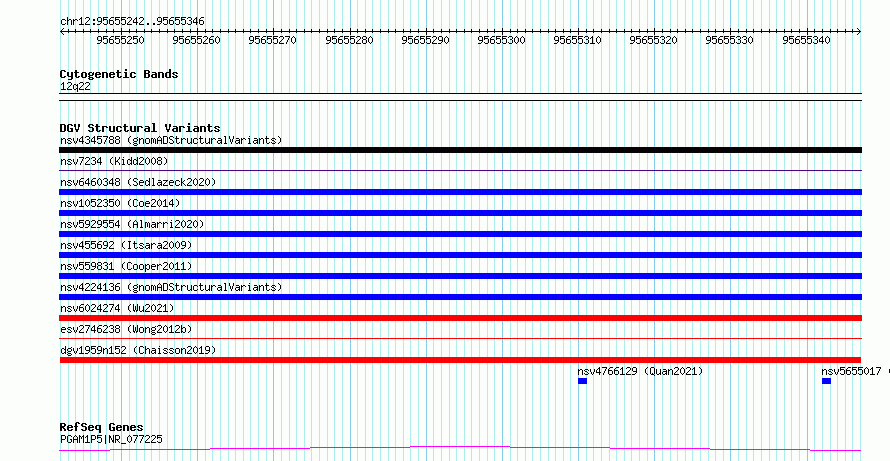The height and width of the screenshot is (461, 890).
Task: Click ruler position 95655270
Action: click(272, 40)
